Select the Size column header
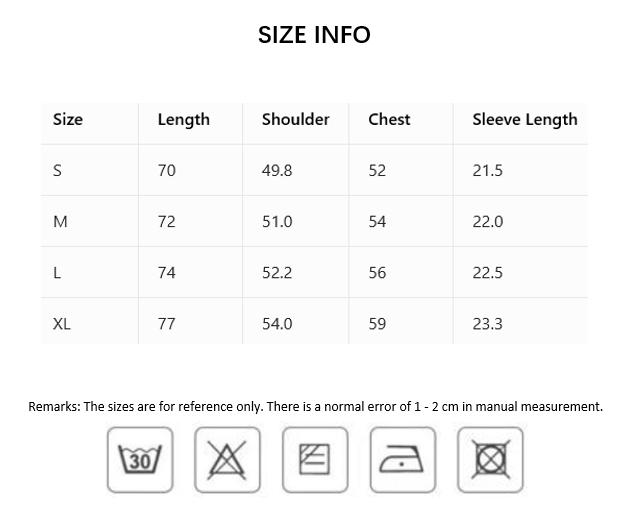The image size is (634, 506). 68,120
